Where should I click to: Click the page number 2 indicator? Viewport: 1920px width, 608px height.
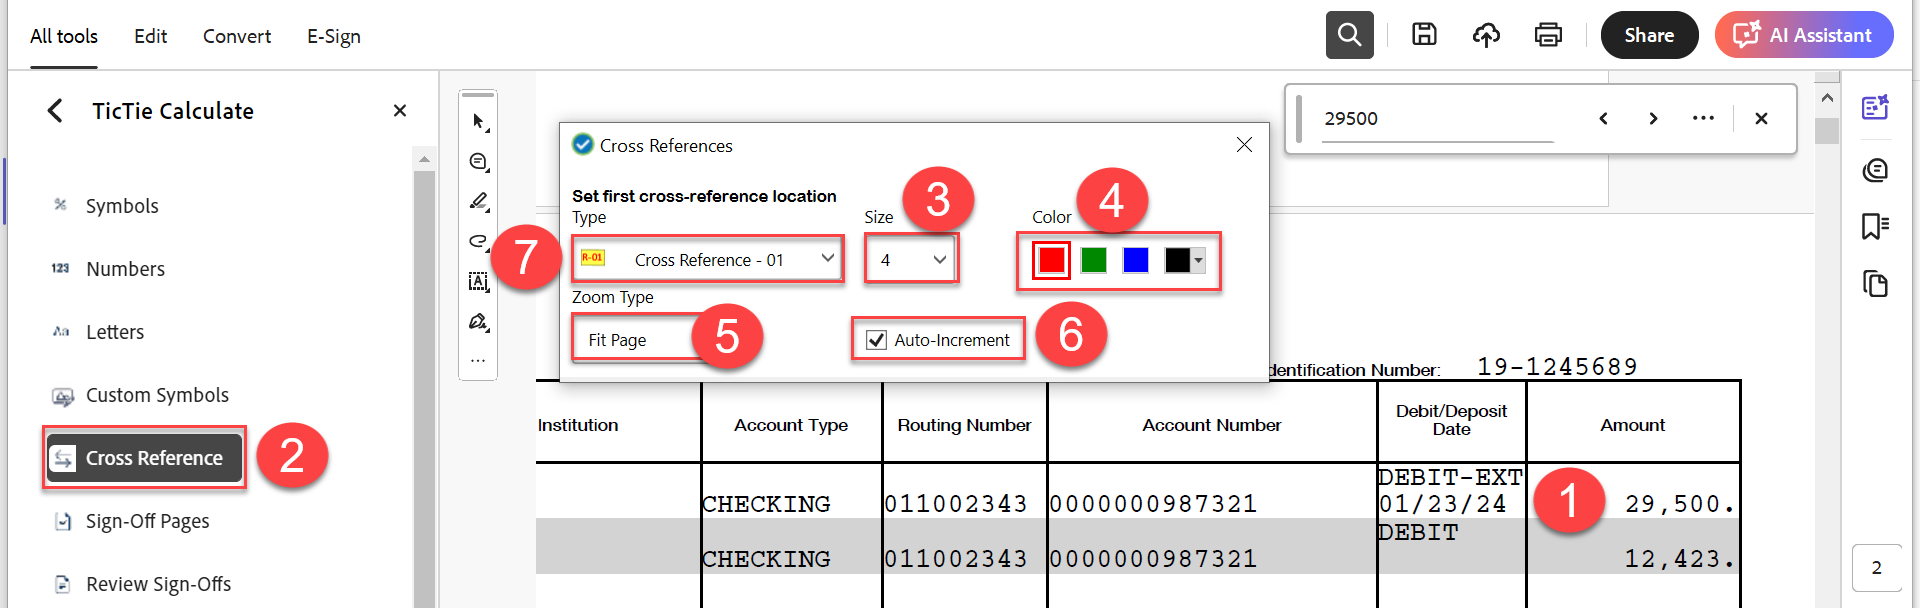(x=1877, y=567)
